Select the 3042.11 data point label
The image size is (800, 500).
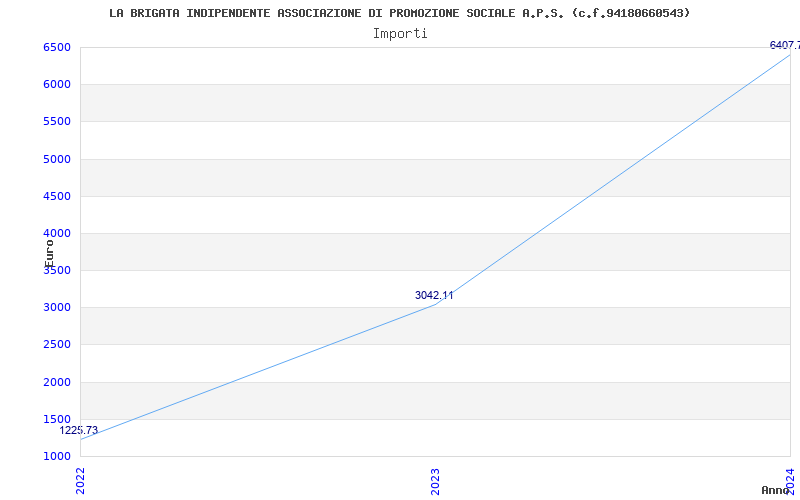[434, 295]
